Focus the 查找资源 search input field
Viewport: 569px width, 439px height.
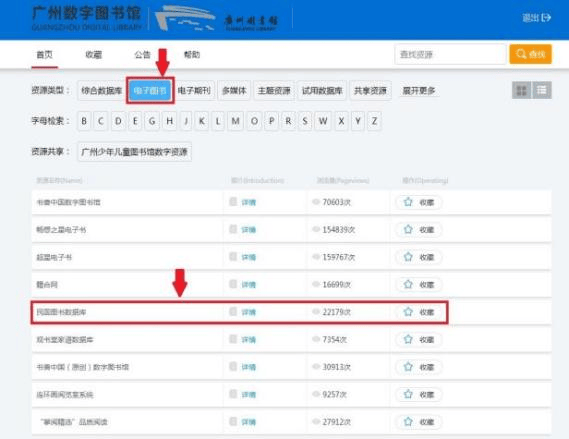coord(450,54)
